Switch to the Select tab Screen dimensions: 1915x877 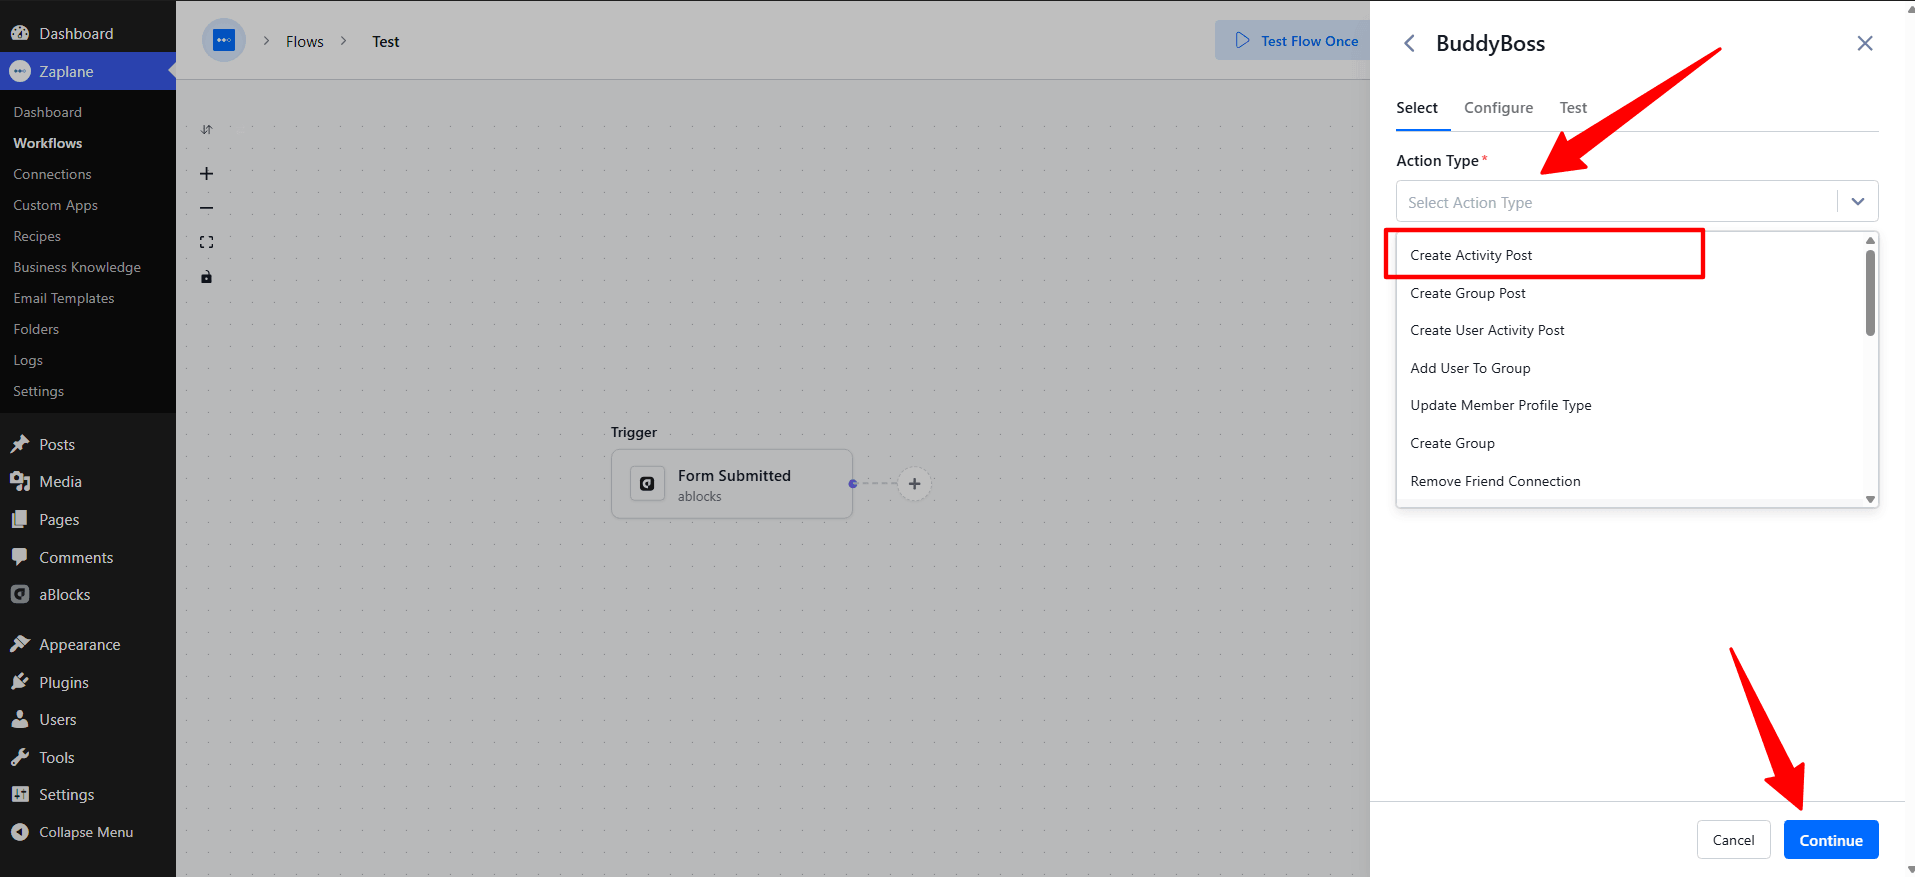(1417, 108)
